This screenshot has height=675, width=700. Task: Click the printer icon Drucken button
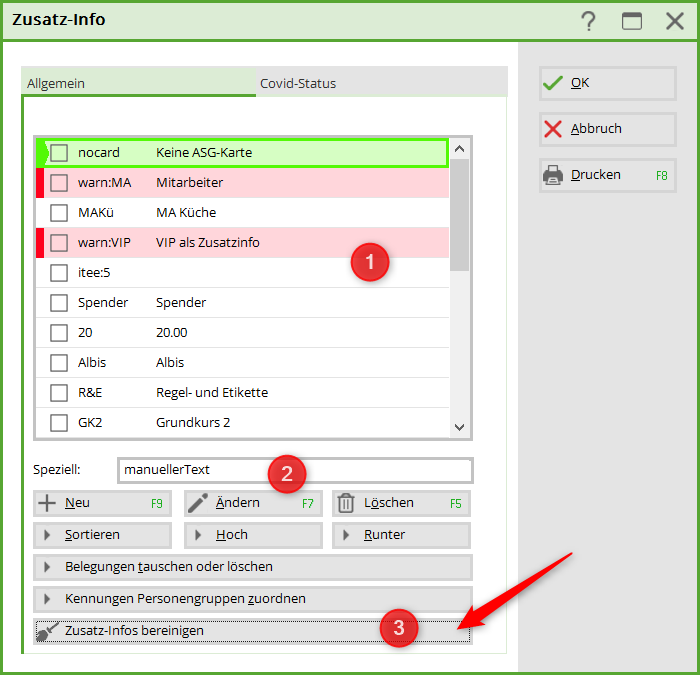click(607, 175)
